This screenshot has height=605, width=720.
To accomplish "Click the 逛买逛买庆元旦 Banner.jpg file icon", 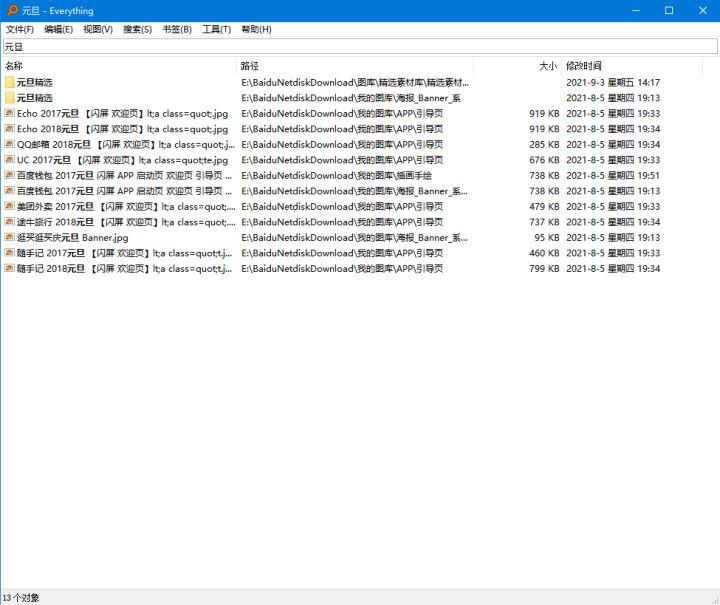I will (x=10, y=238).
